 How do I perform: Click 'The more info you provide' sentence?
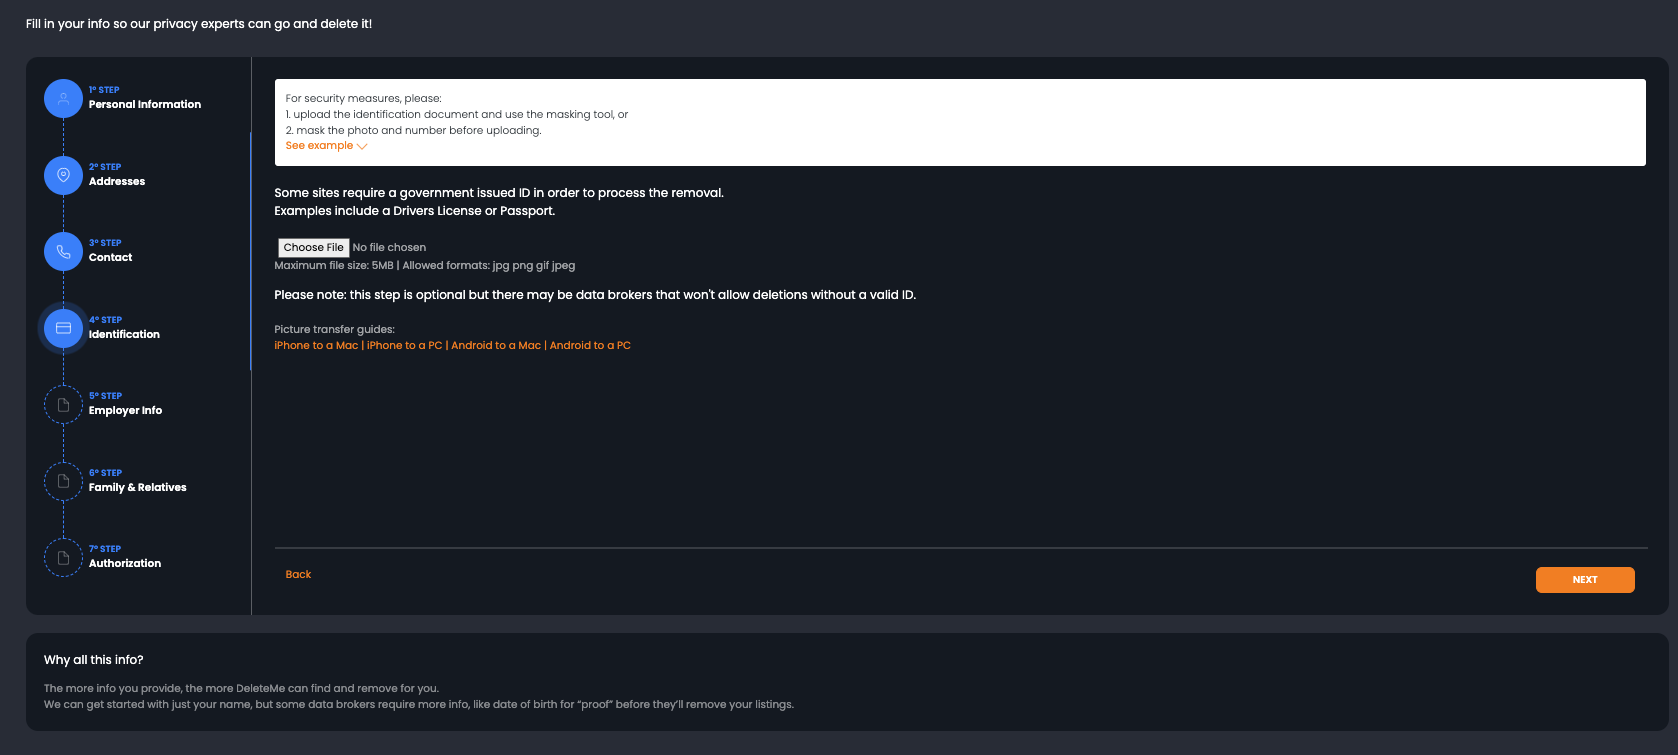pyautogui.click(x=241, y=688)
